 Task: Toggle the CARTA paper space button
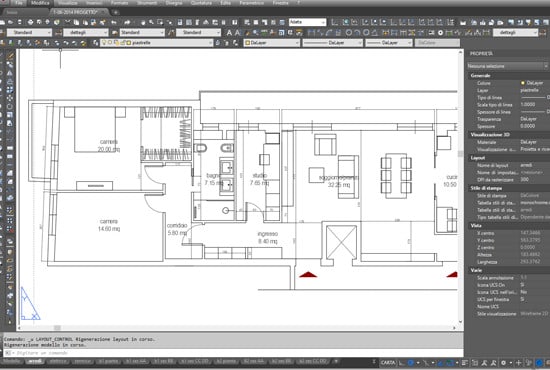pos(388,363)
